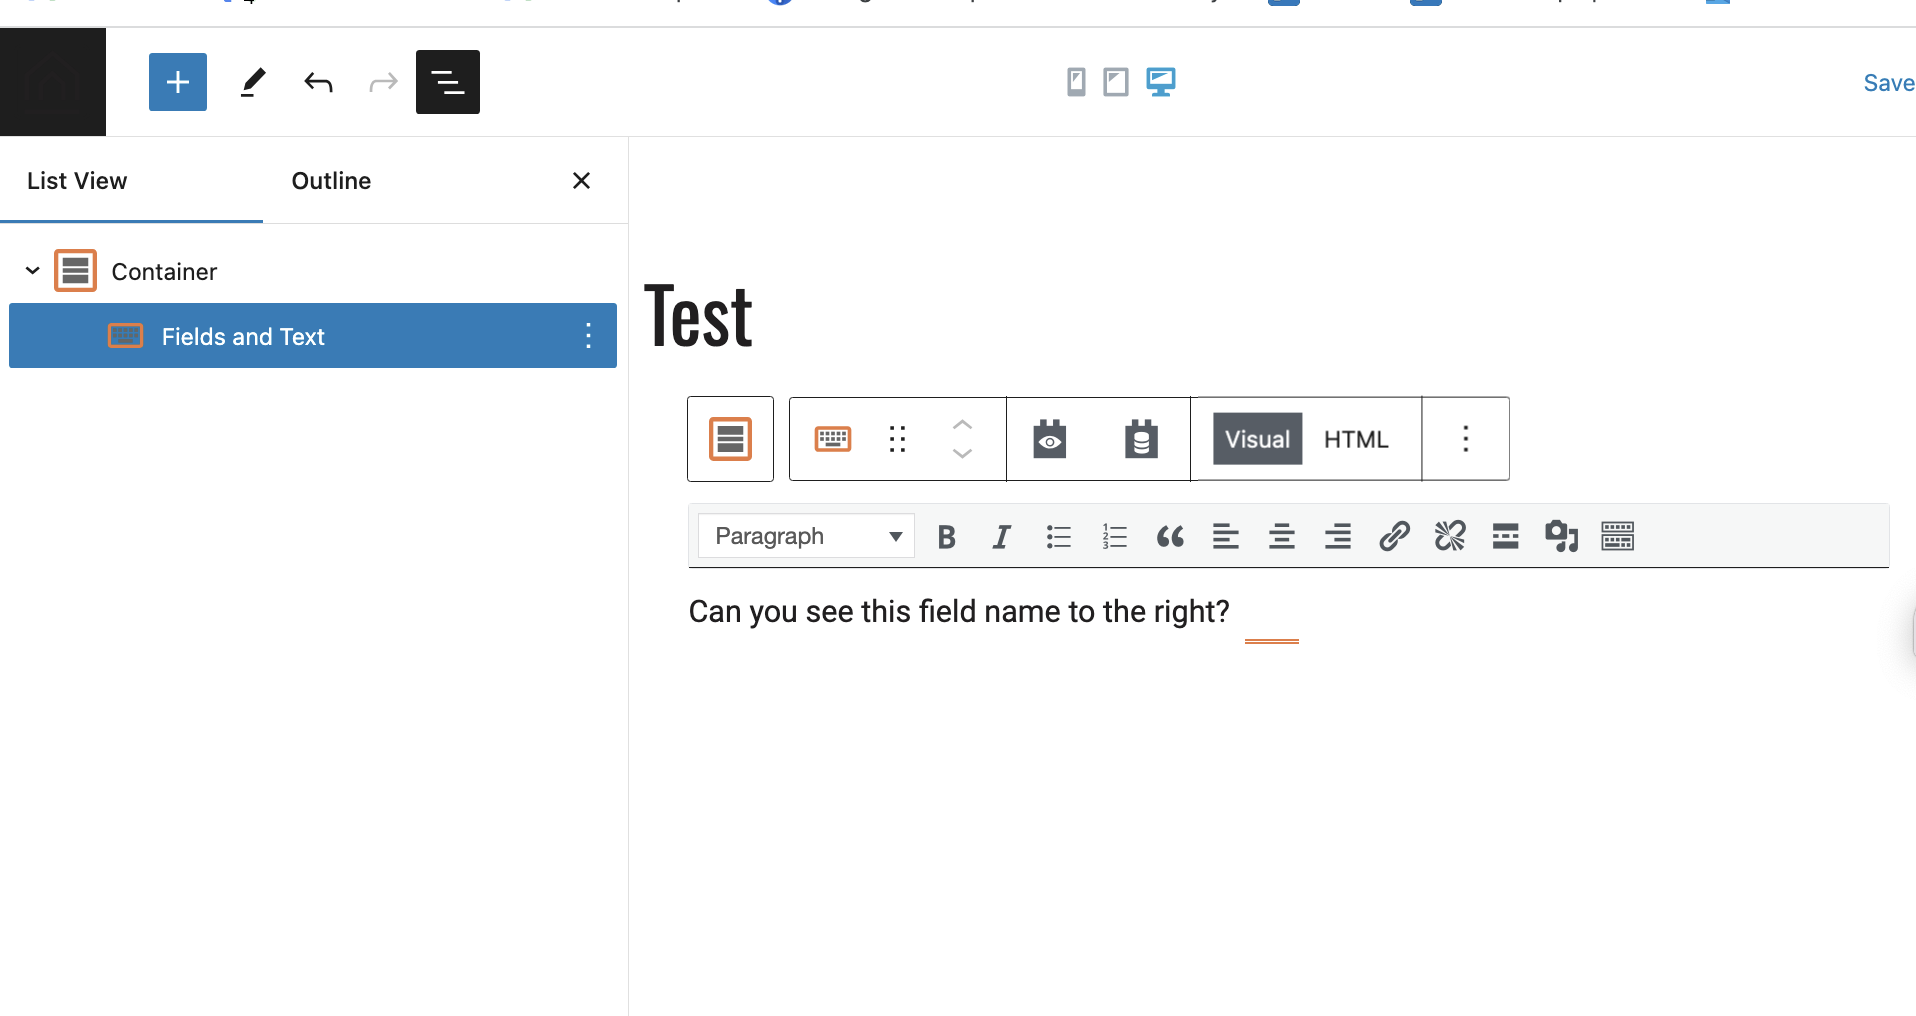Viewport: 1916px width, 1016px height.
Task: Close the List View panel
Action: click(581, 181)
